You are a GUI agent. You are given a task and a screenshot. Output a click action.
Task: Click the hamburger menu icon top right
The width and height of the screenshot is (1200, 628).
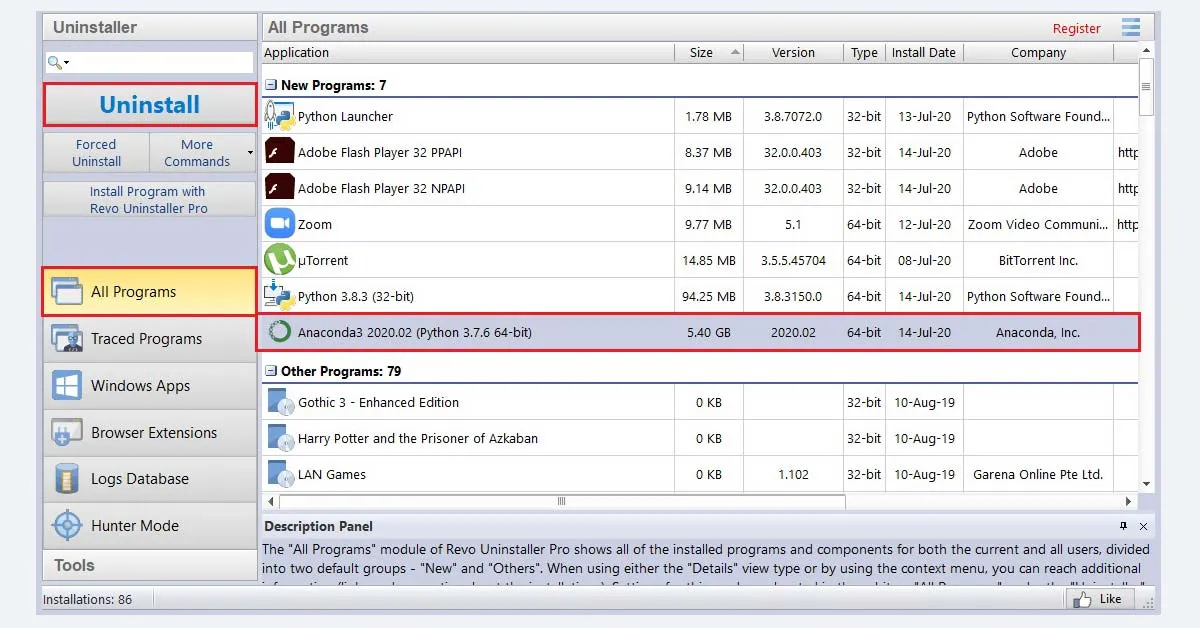point(1131,27)
